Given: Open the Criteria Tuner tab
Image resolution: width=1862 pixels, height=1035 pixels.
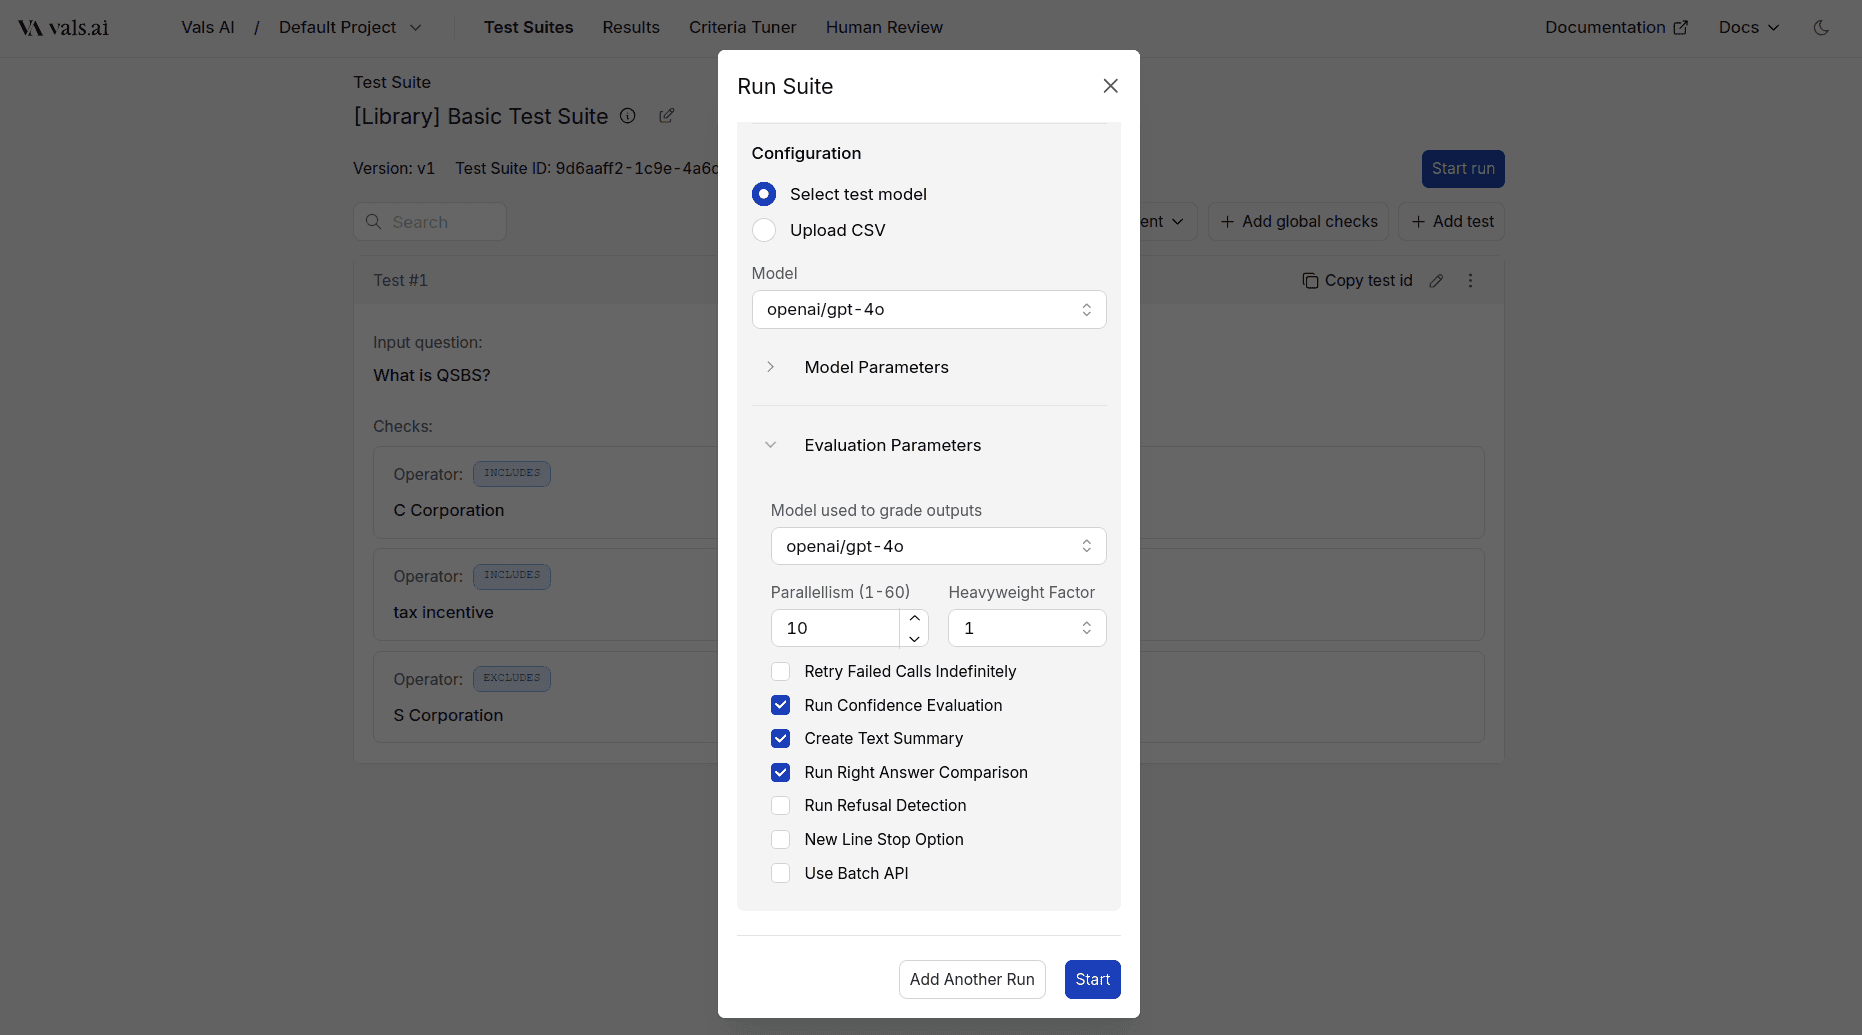Looking at the screenshot, I should point(742,28).
